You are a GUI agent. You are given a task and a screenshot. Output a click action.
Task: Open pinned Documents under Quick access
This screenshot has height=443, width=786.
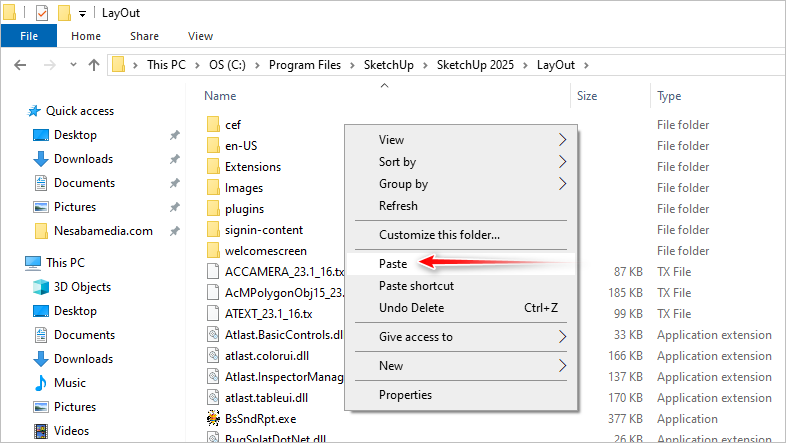point(84,183)
